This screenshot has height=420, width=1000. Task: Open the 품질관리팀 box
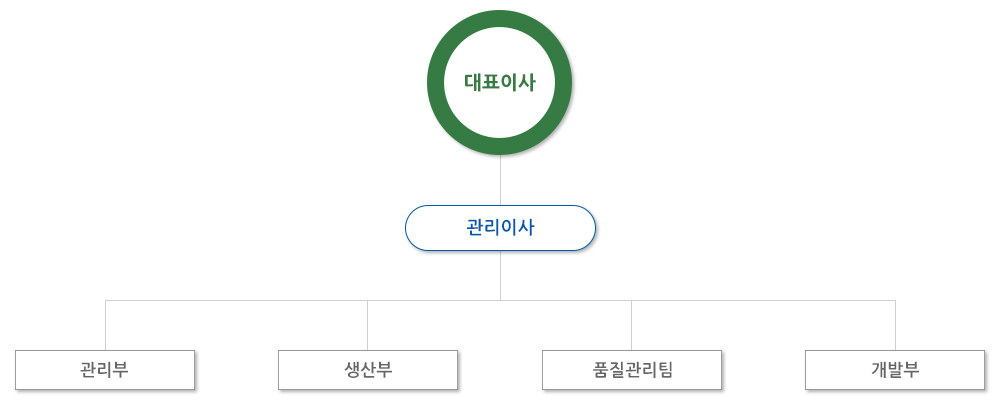click(x=631, y=370)
